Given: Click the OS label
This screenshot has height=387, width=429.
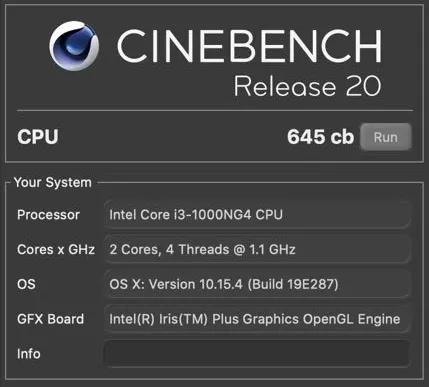Looking at the screenshot, I should 26,284.
